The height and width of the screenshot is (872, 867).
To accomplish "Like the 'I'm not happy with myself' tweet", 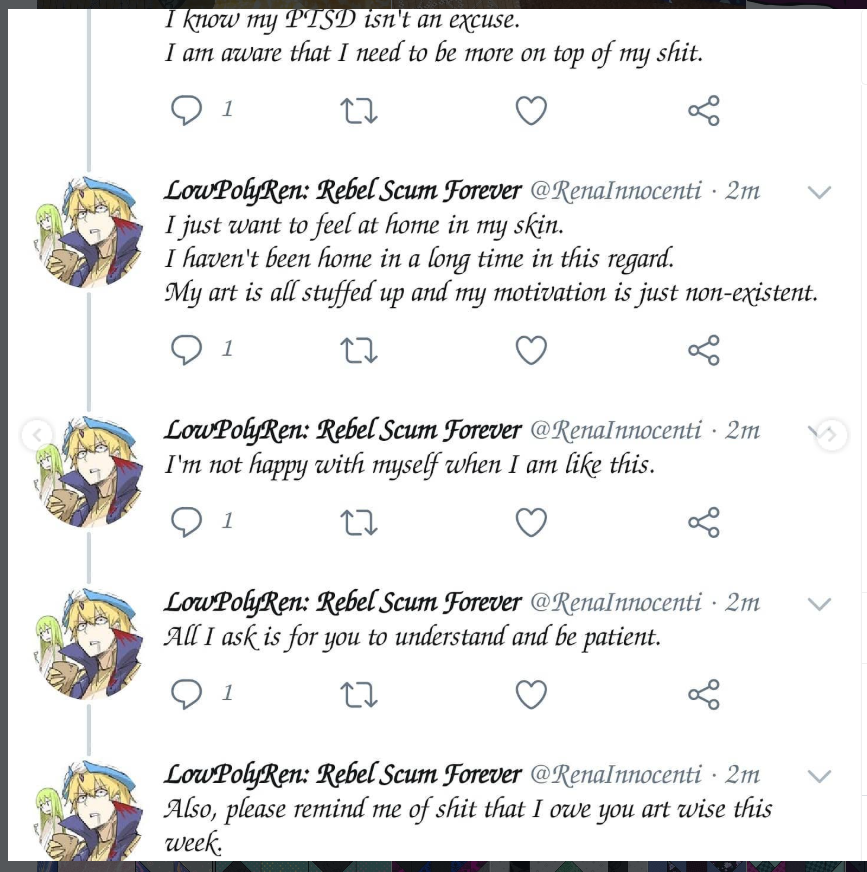I will pyautogui.click(x=531, y=522).
